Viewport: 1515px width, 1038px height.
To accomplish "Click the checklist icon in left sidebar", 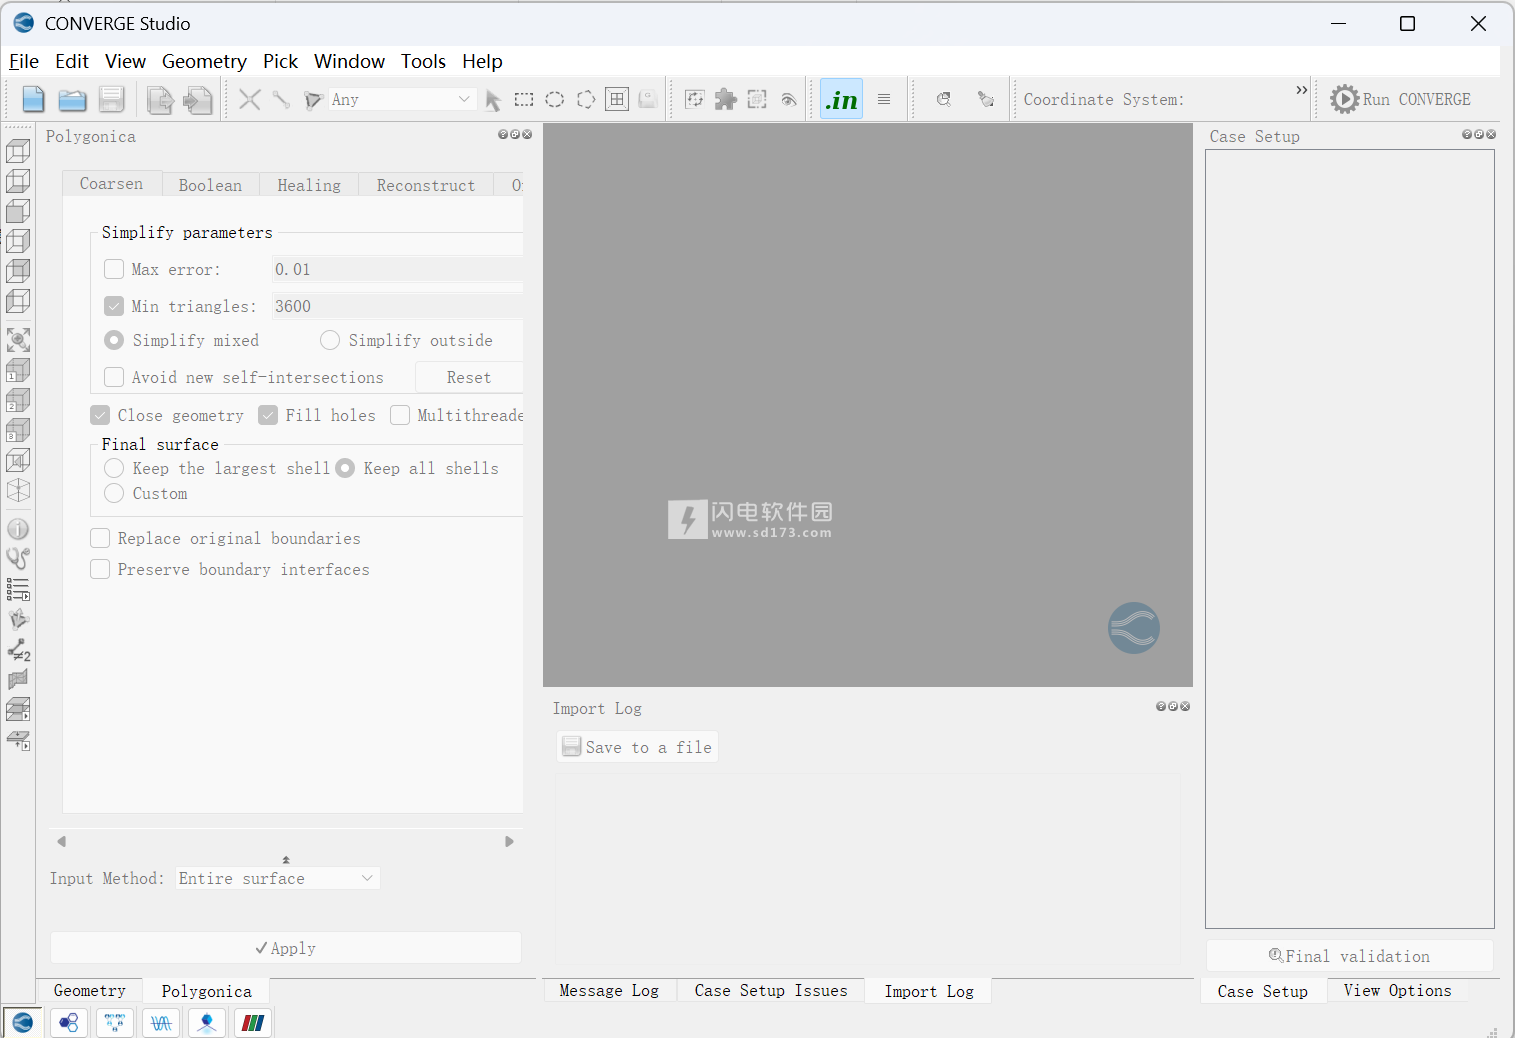I will pyautogui.click(x=18, y=589).
